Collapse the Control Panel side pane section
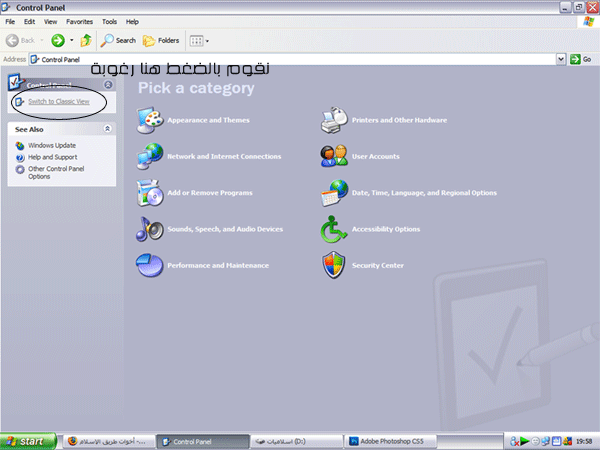Image resolution: width=600 pixels, height=450 pixels. [108, 85]
